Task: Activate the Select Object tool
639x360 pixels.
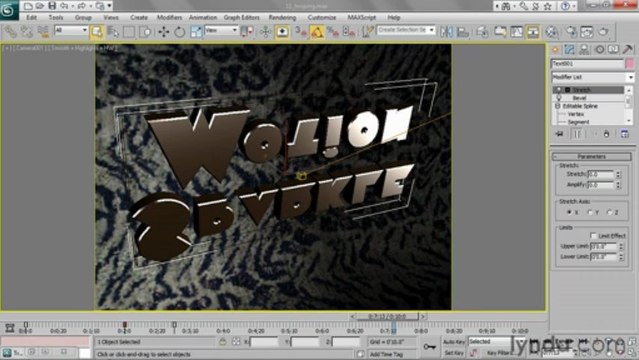Action: click(97, 32)
